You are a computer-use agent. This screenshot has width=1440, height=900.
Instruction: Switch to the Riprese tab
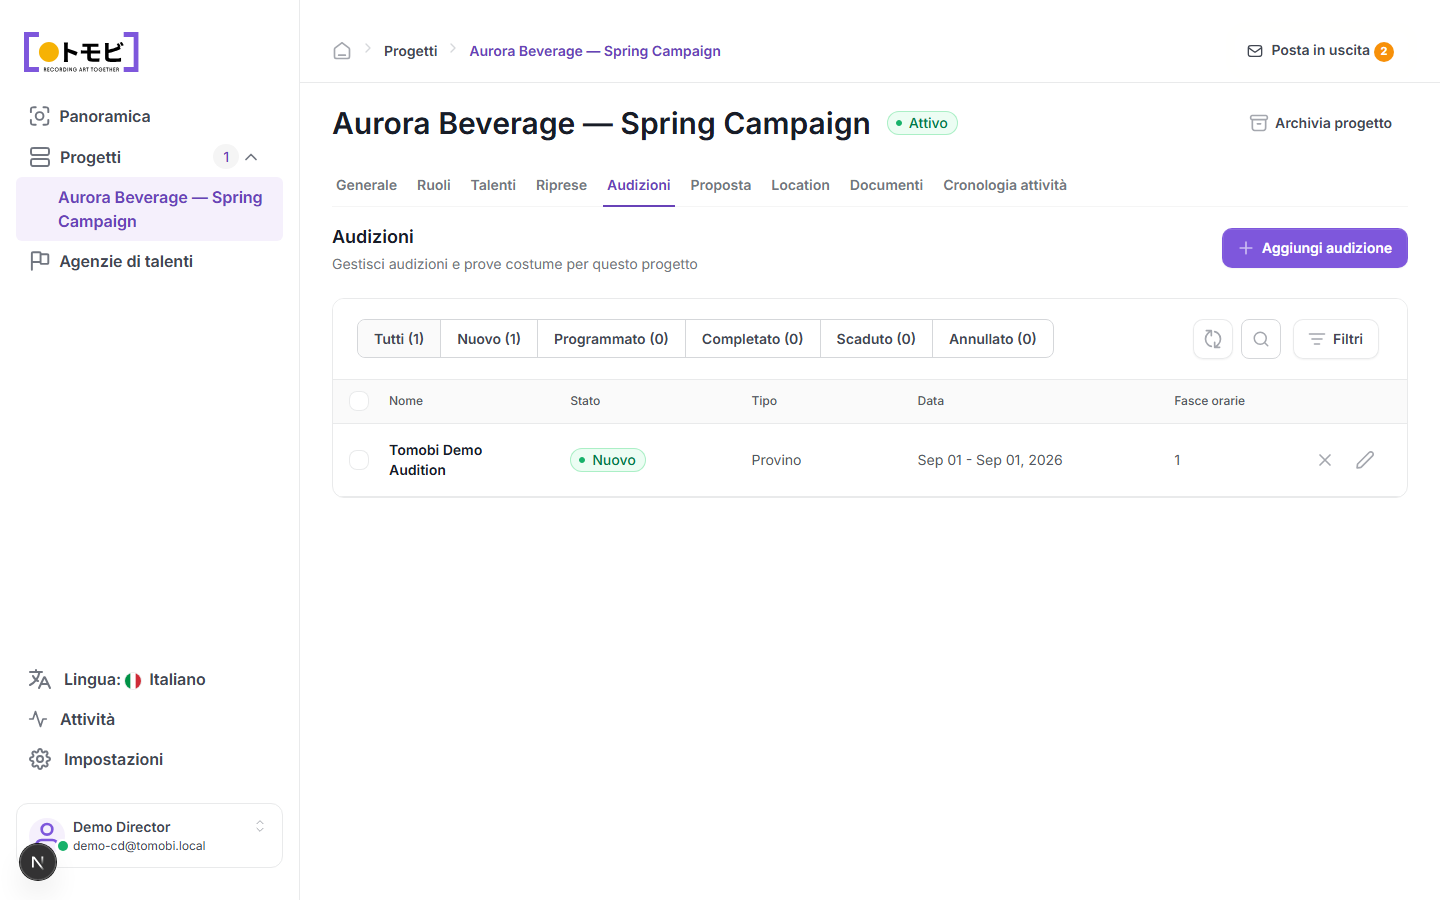coord(561,185)
